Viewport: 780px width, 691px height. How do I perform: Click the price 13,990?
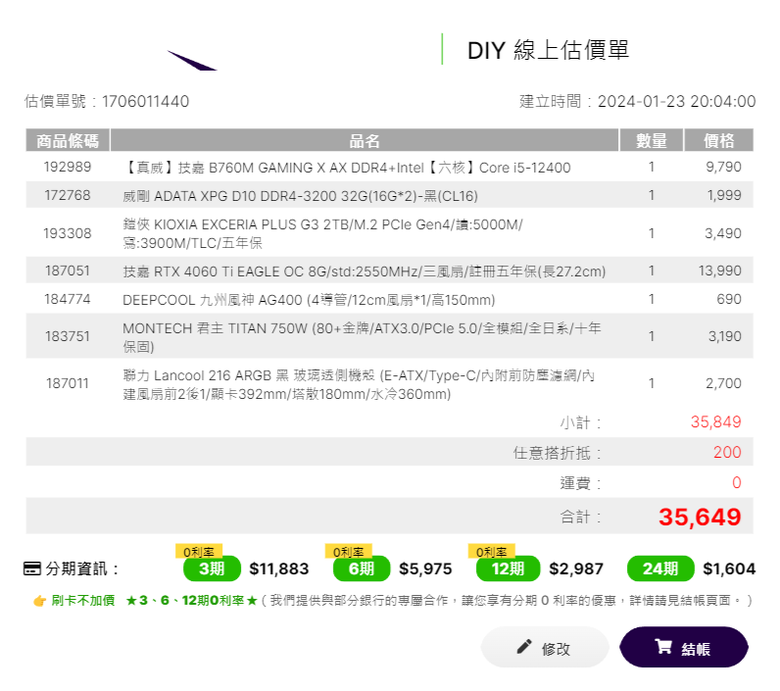720,271
